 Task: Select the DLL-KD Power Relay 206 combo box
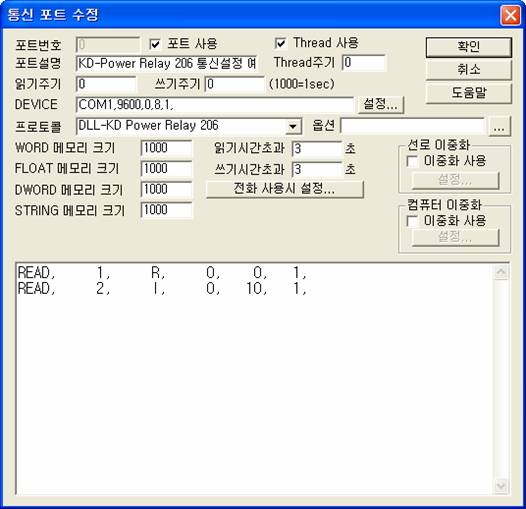point(189,126)
